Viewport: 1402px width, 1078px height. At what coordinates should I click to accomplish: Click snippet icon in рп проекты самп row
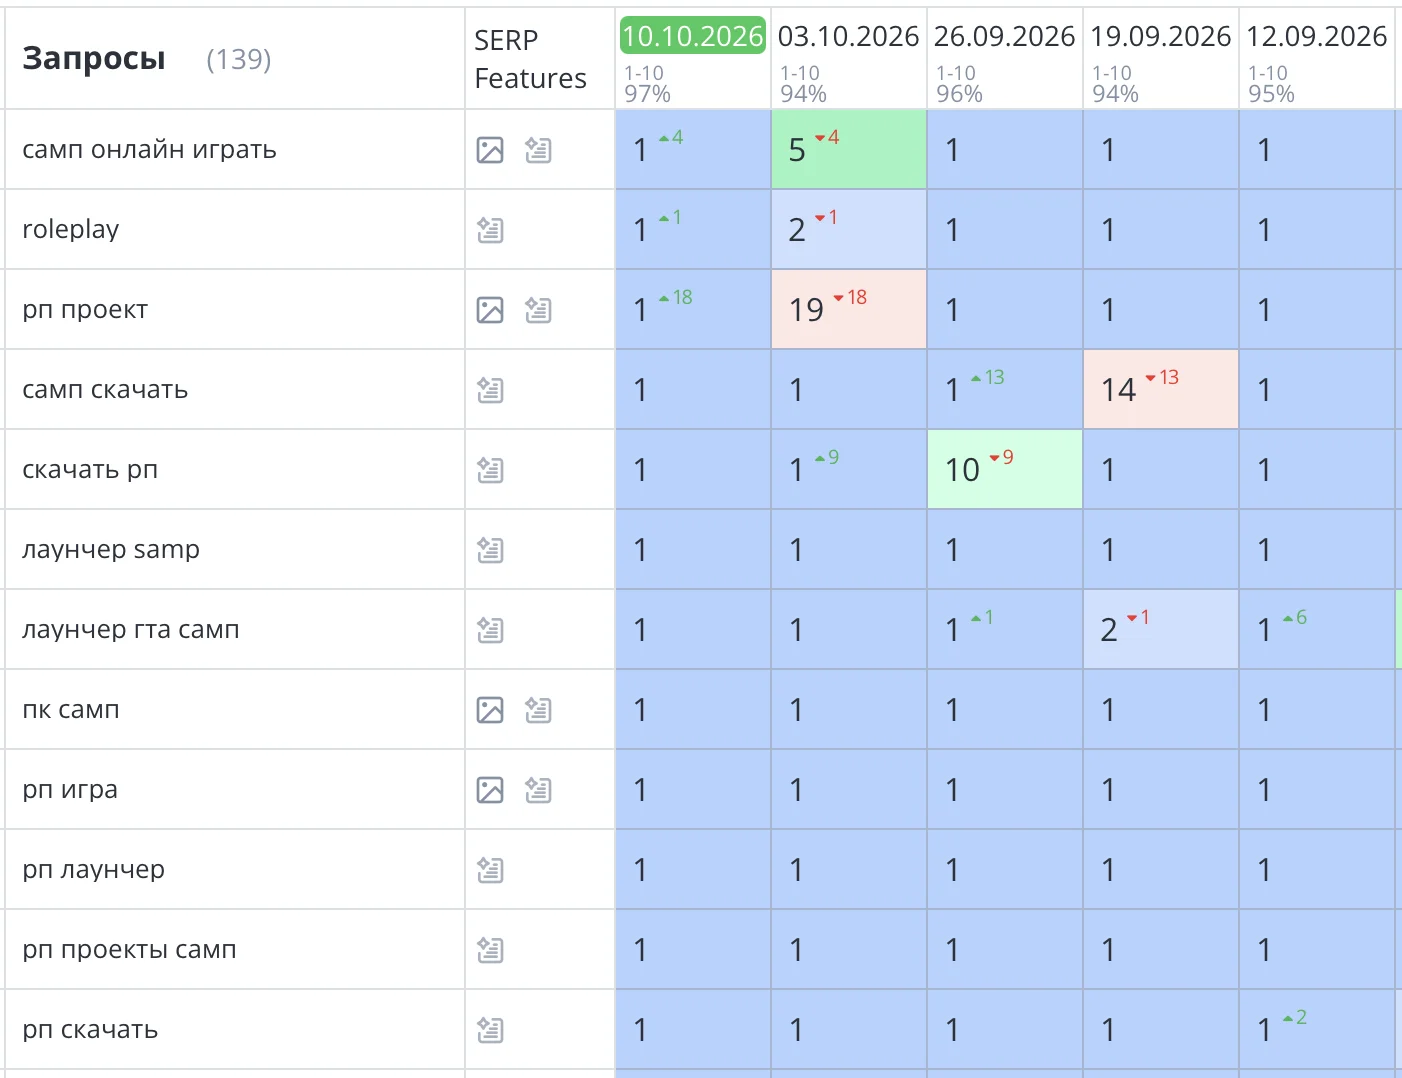490,950
